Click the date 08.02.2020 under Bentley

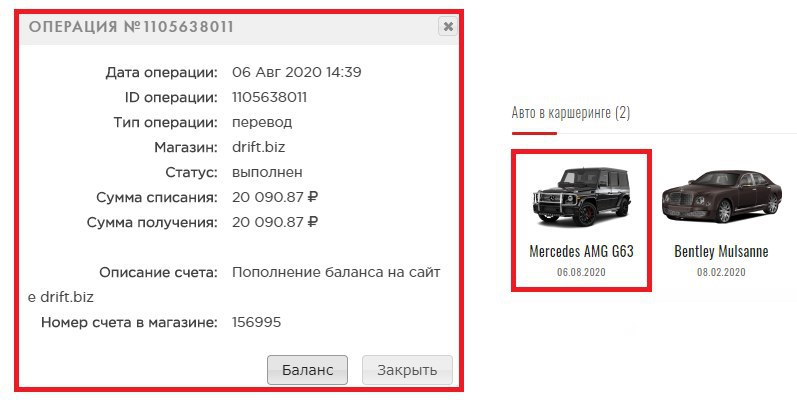point(721,272)
